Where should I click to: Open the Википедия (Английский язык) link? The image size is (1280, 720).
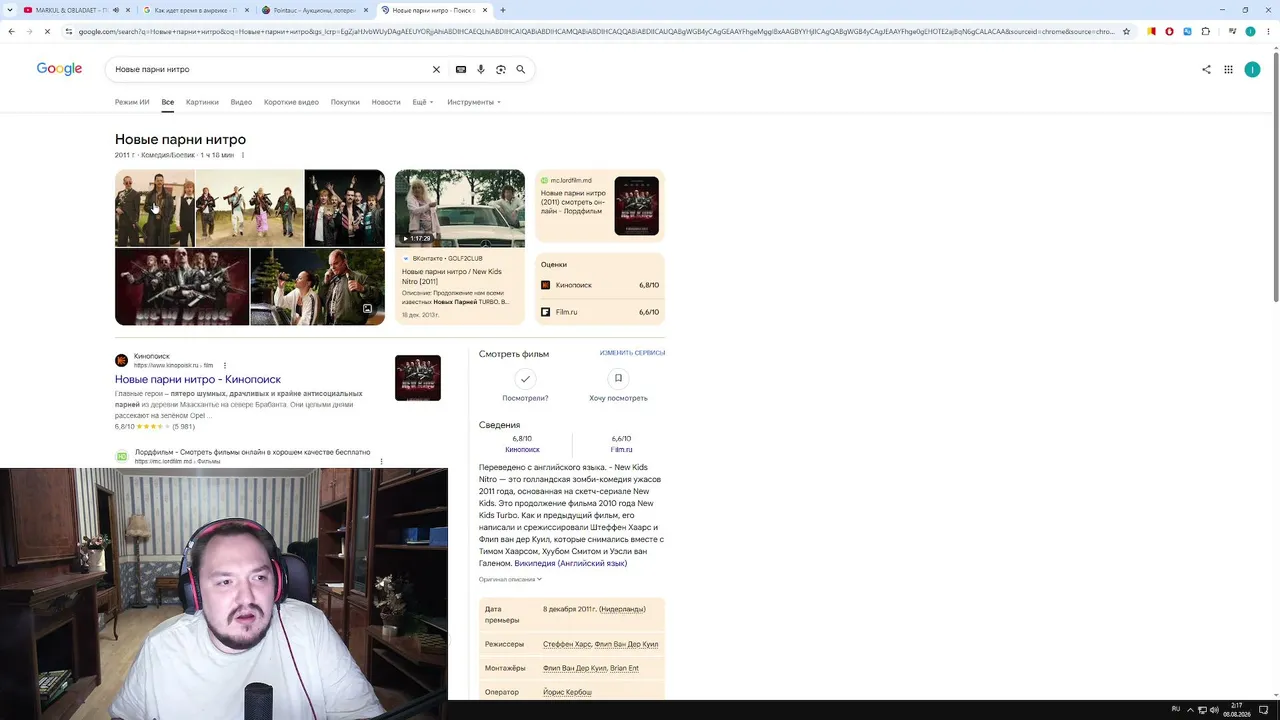pos(570,563)
